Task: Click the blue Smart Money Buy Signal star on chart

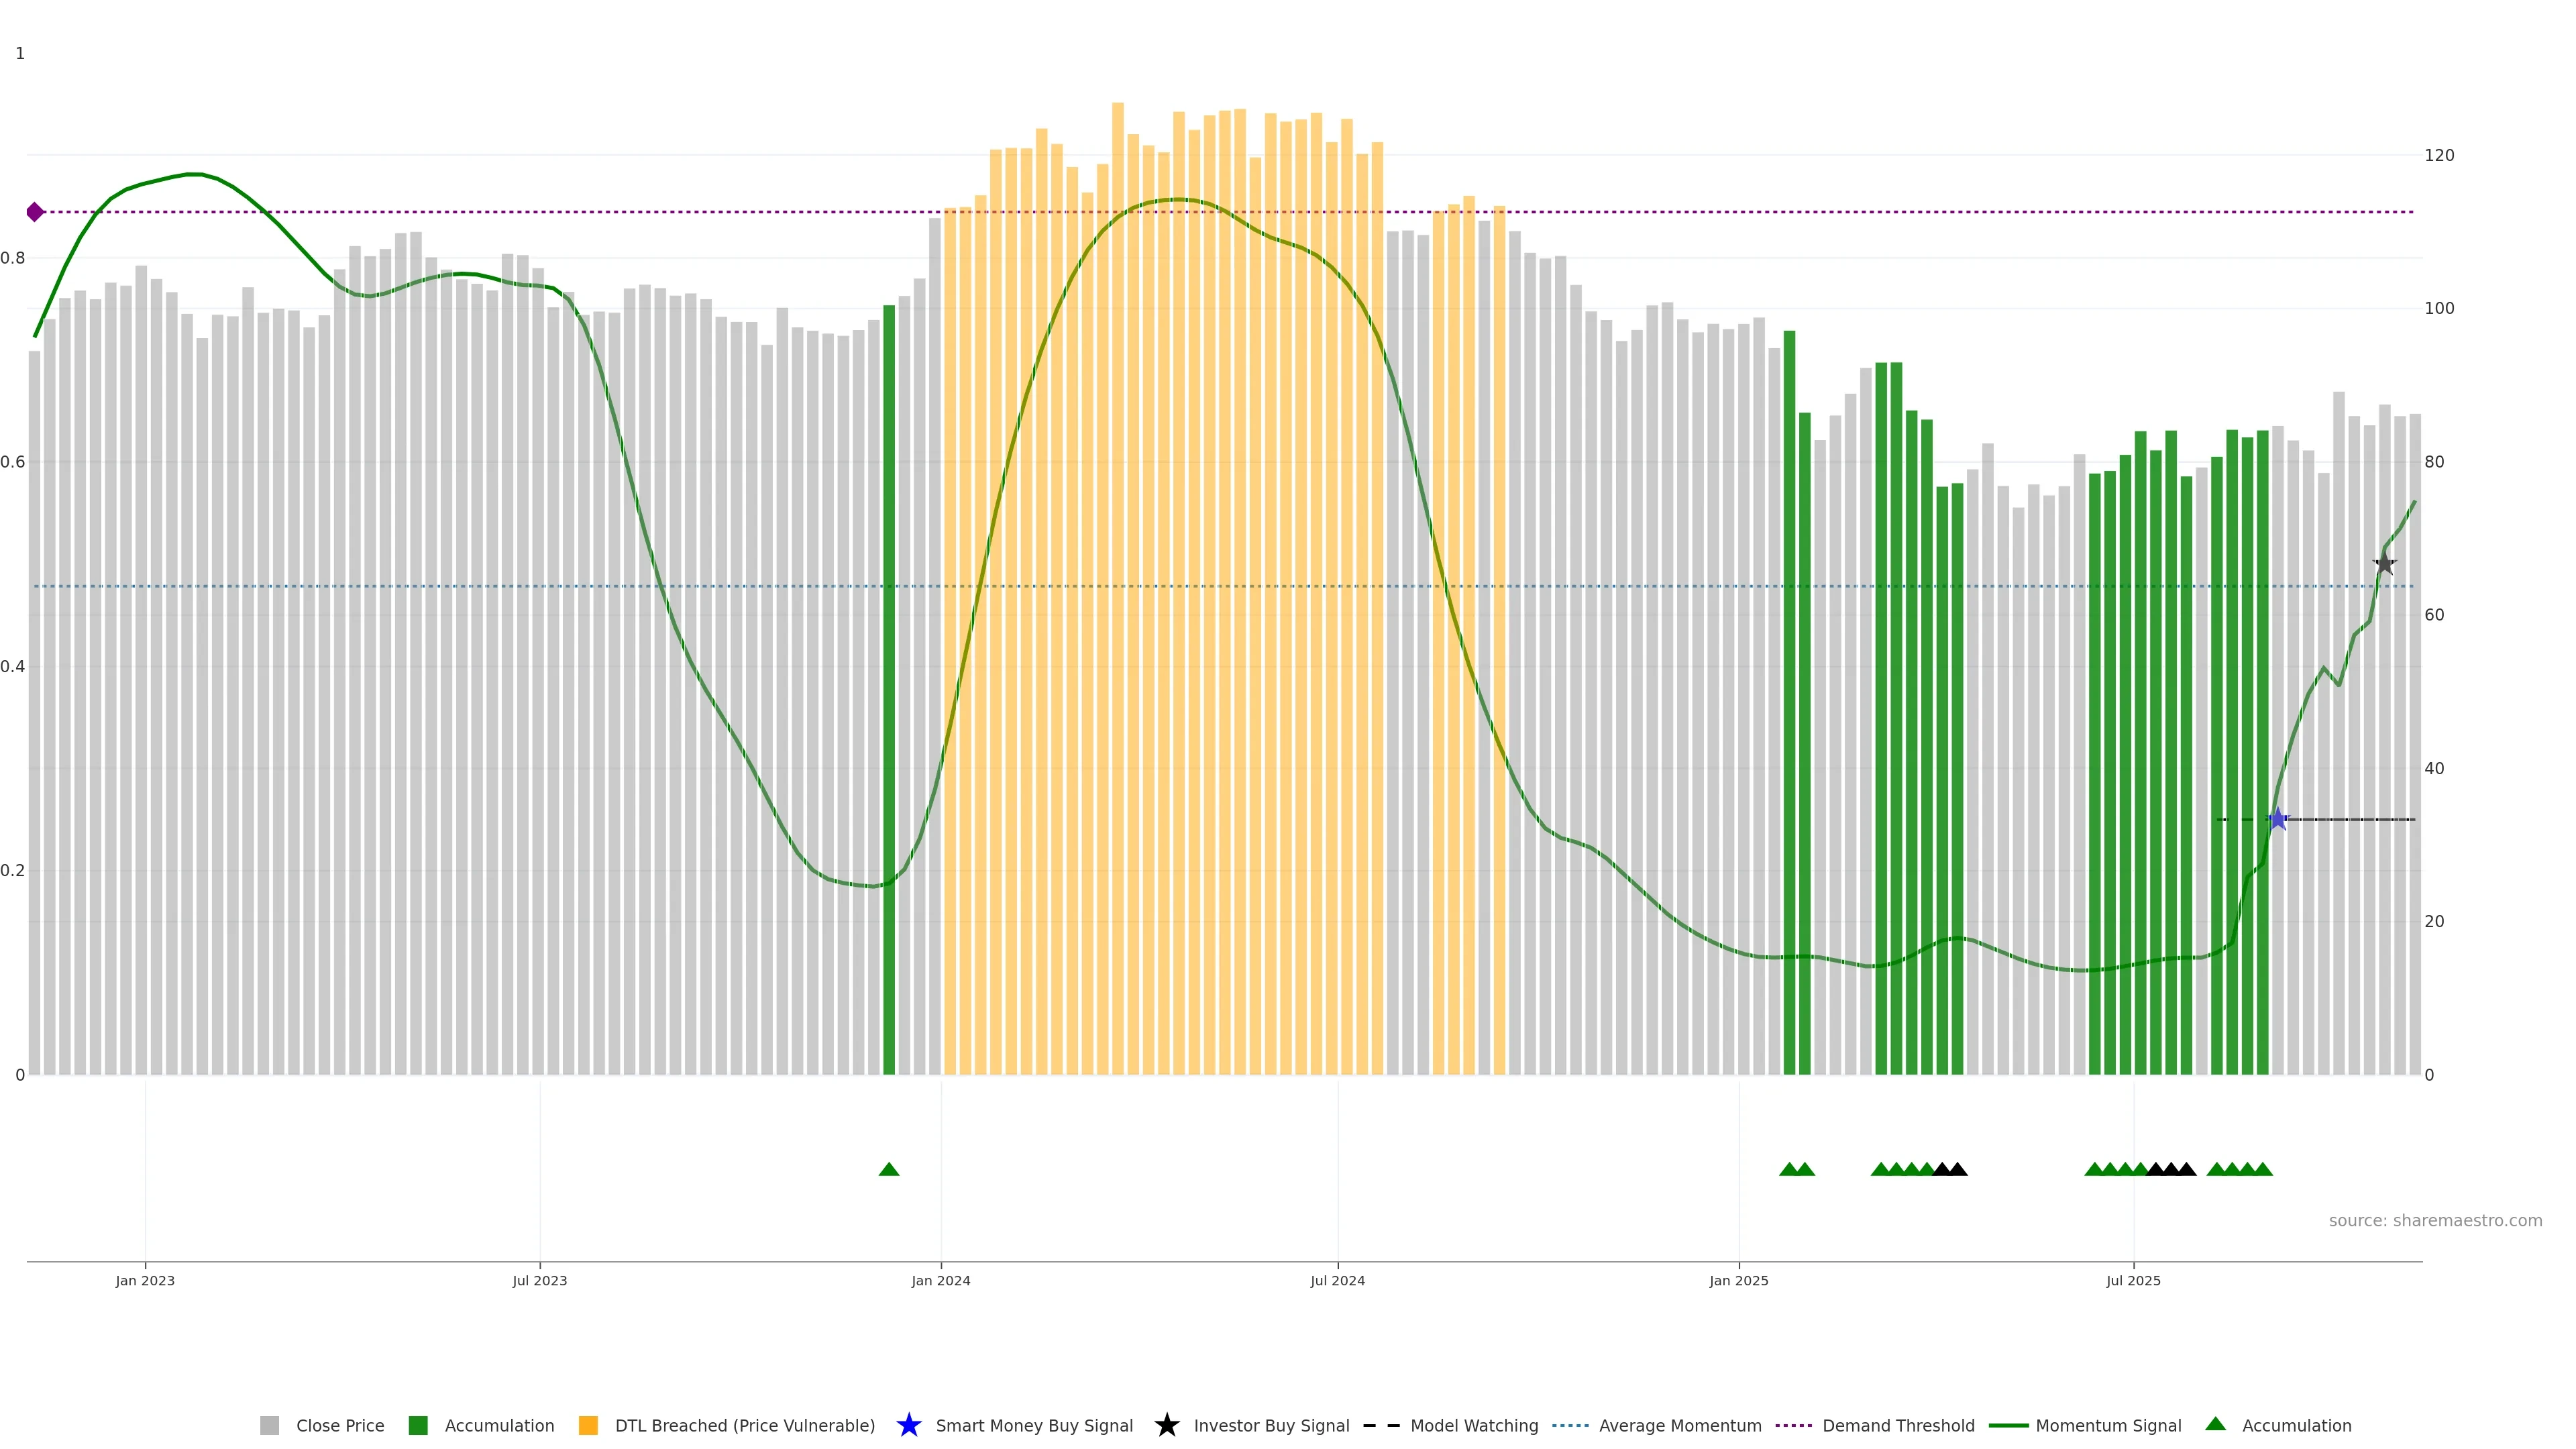Action: coord(2277,820)
